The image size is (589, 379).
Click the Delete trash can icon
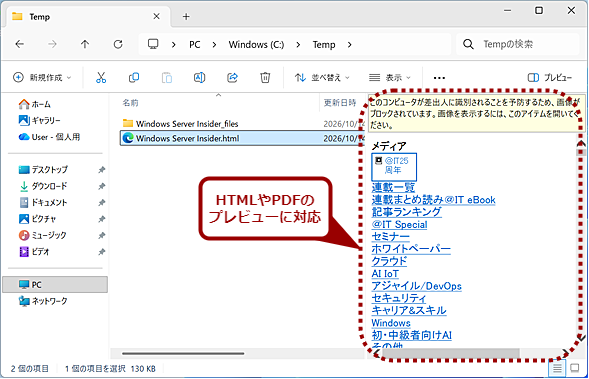tap(265, 78)
